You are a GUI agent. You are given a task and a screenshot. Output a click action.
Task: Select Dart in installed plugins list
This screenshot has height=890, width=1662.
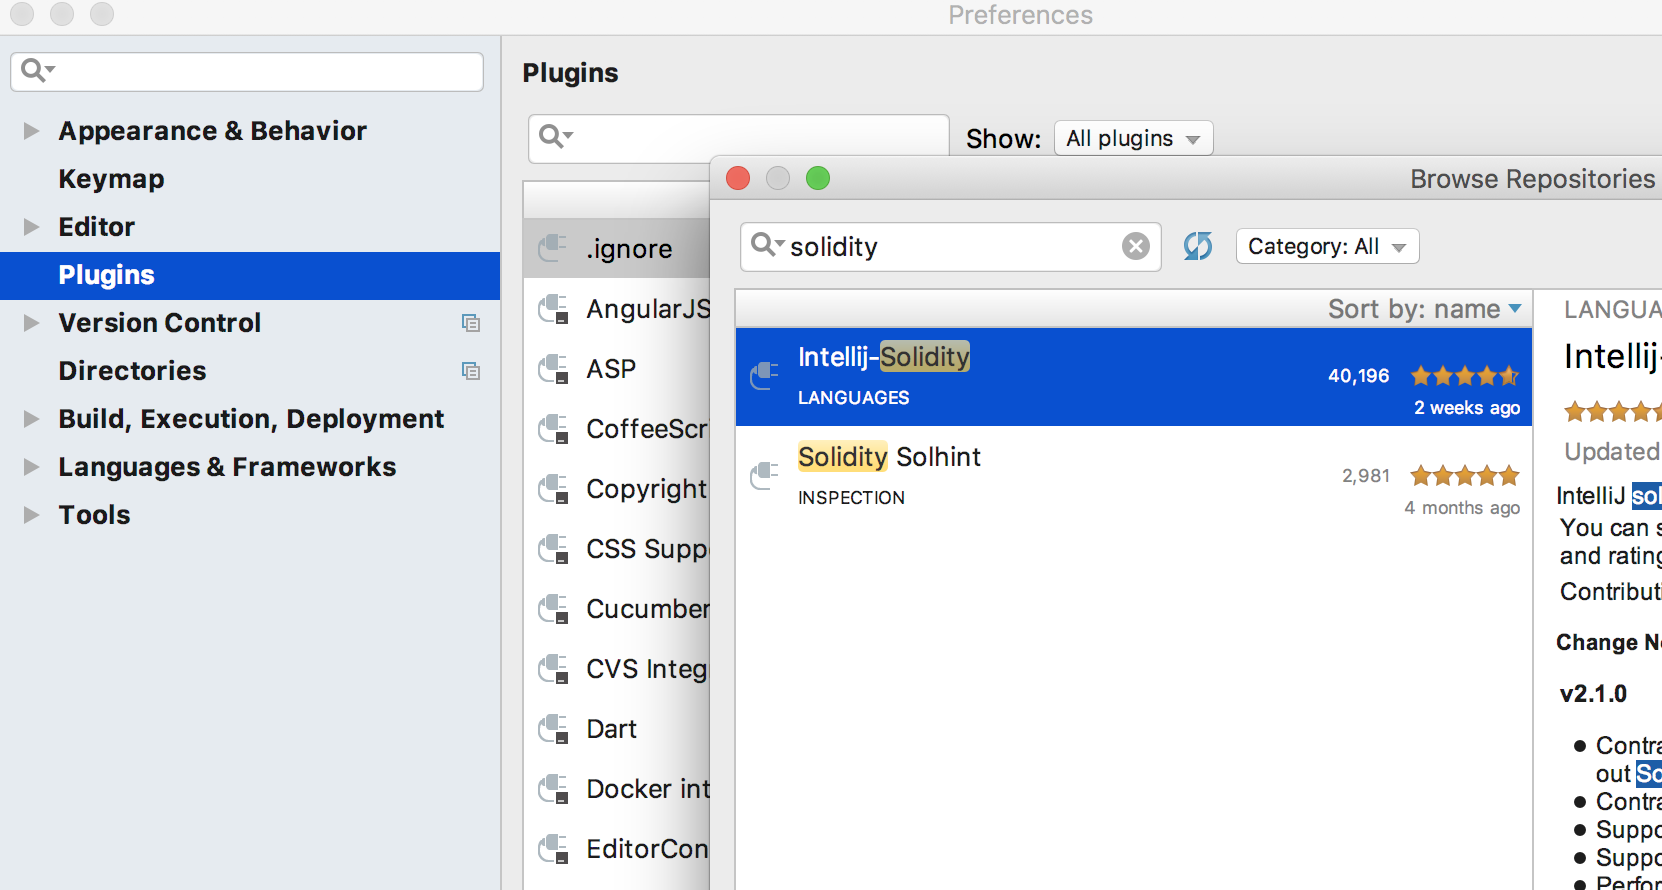617,729
